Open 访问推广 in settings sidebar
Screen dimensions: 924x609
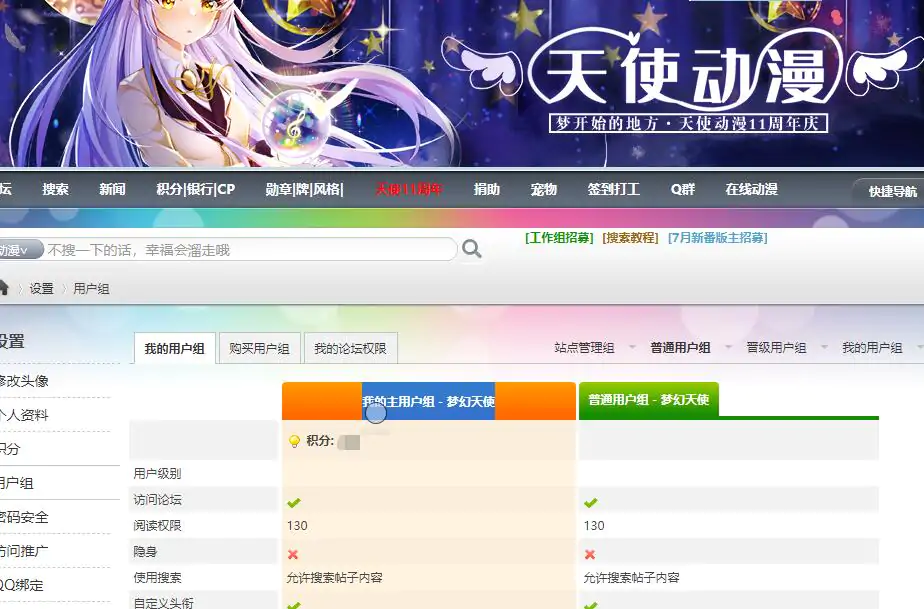click(x=24, y=551)
